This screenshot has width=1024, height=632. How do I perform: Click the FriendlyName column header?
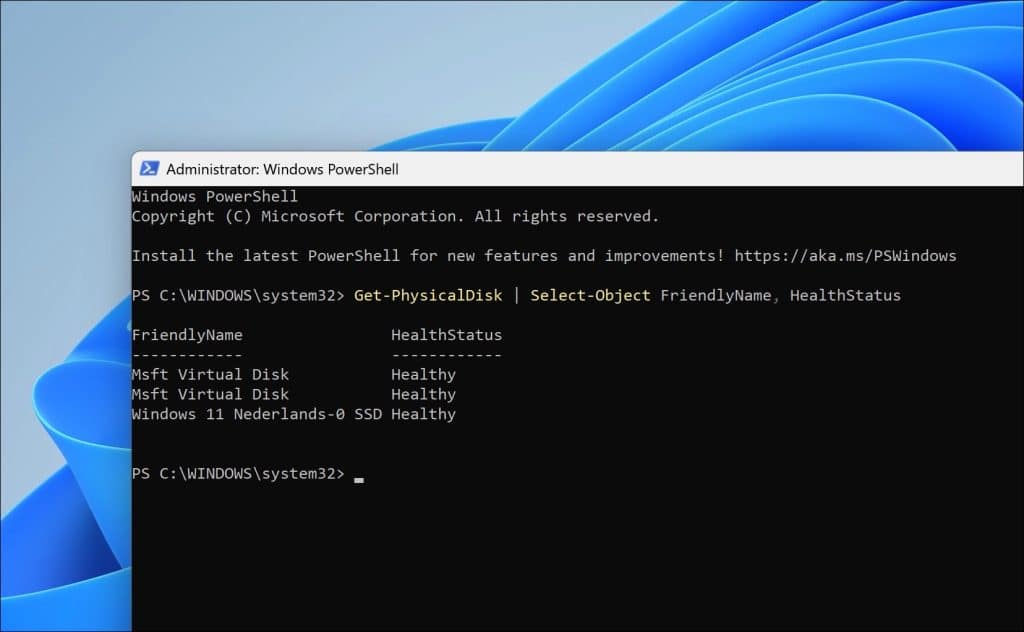187,335
